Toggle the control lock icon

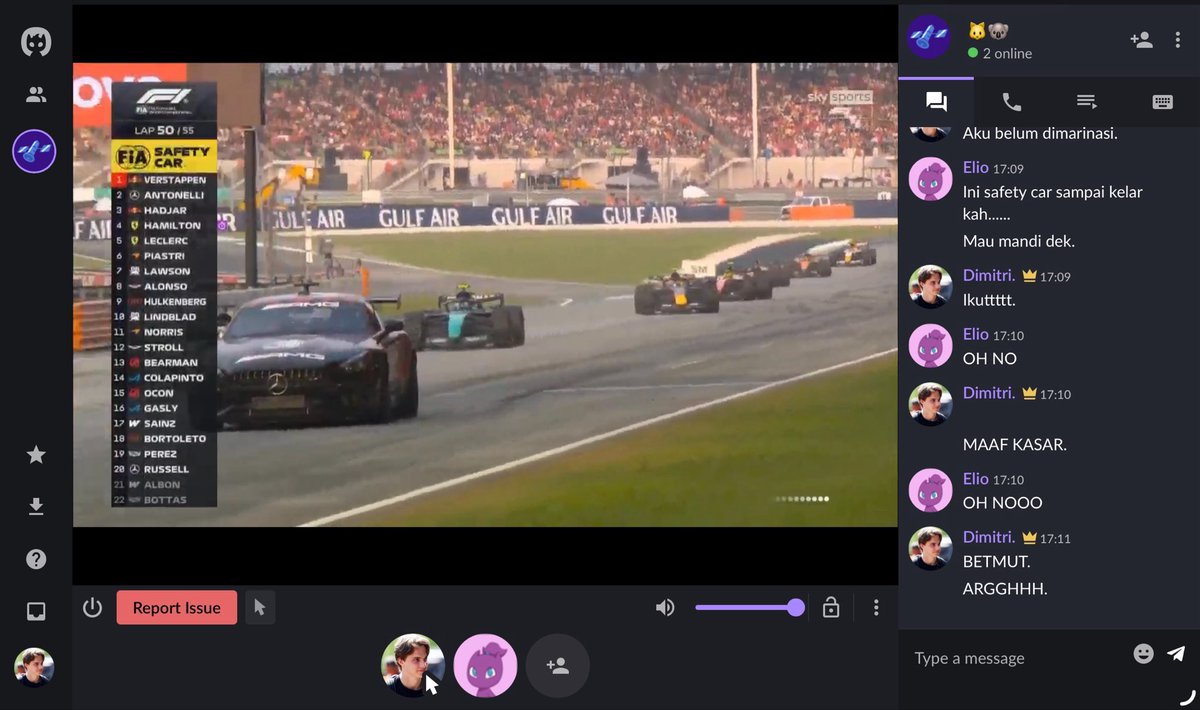830,607
